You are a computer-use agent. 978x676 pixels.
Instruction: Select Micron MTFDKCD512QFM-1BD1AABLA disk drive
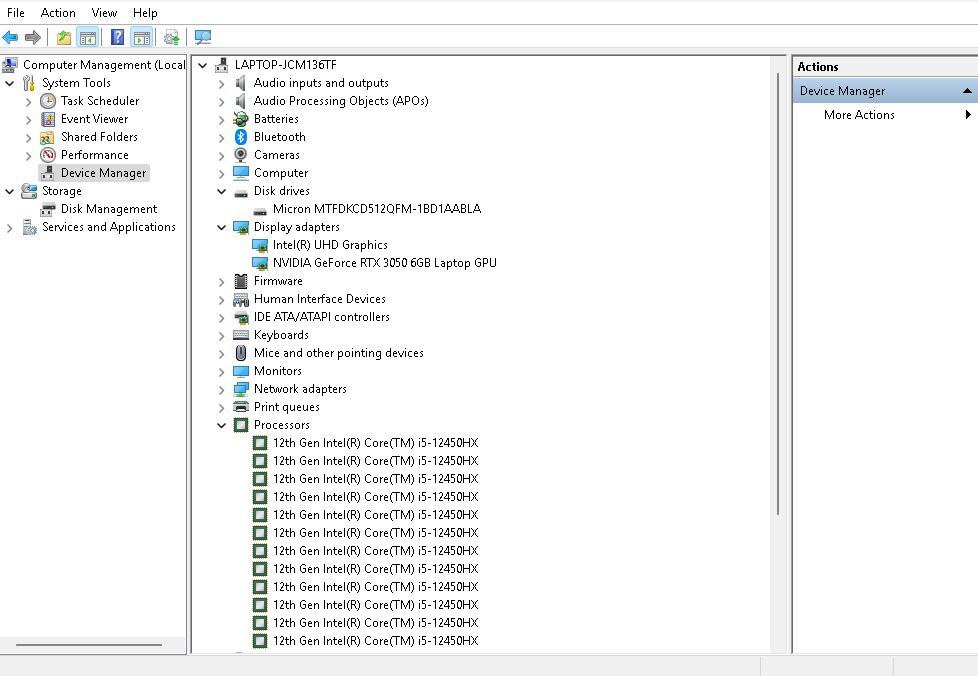pos(377,209)
